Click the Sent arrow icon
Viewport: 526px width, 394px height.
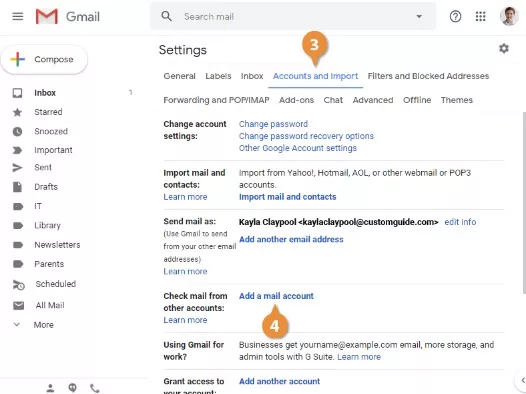click(x=17, y=167)
